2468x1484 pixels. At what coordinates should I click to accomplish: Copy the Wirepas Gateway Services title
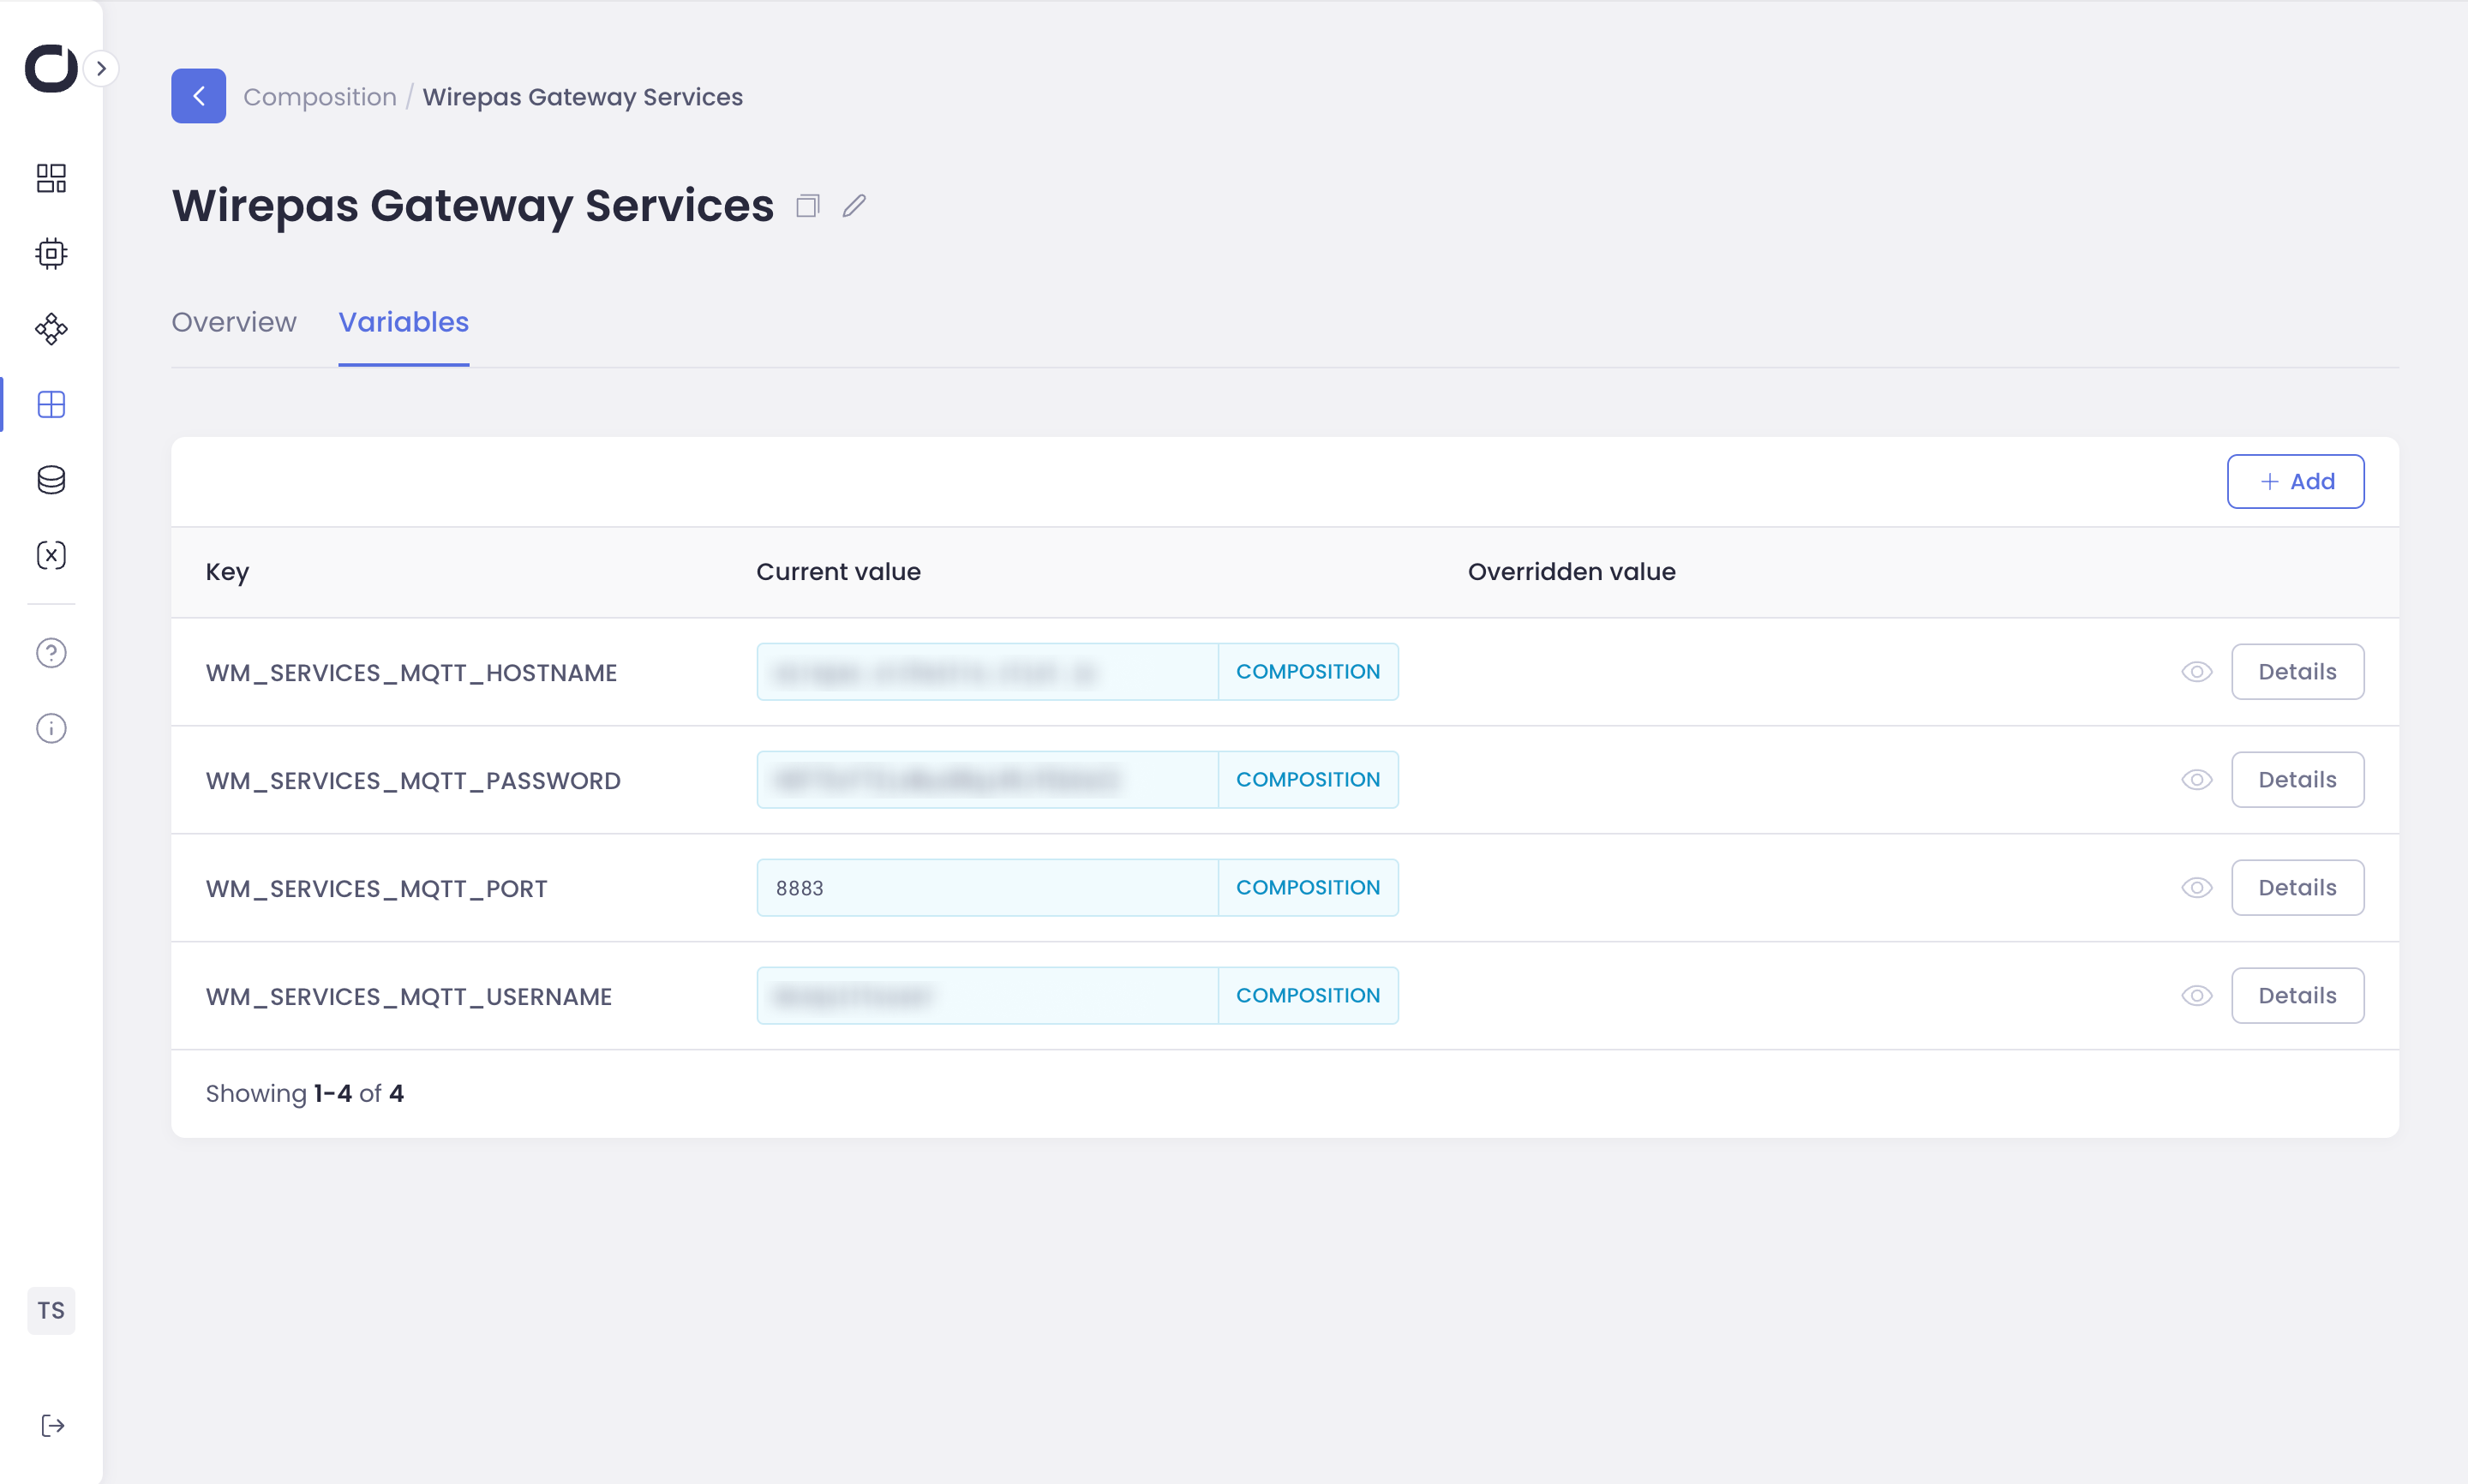tap(808, 206)
